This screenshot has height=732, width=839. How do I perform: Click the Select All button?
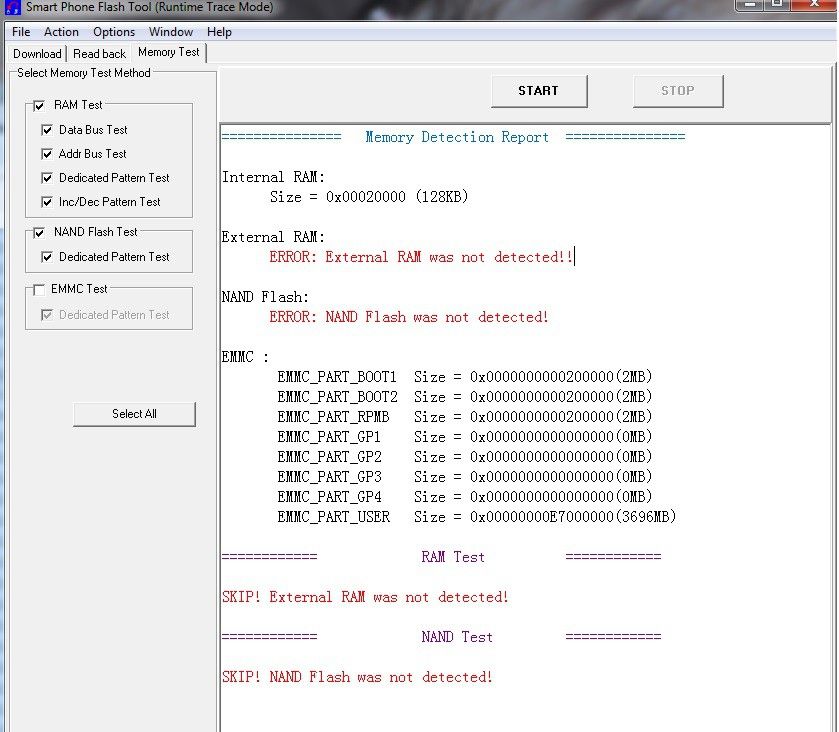(134, 414)
